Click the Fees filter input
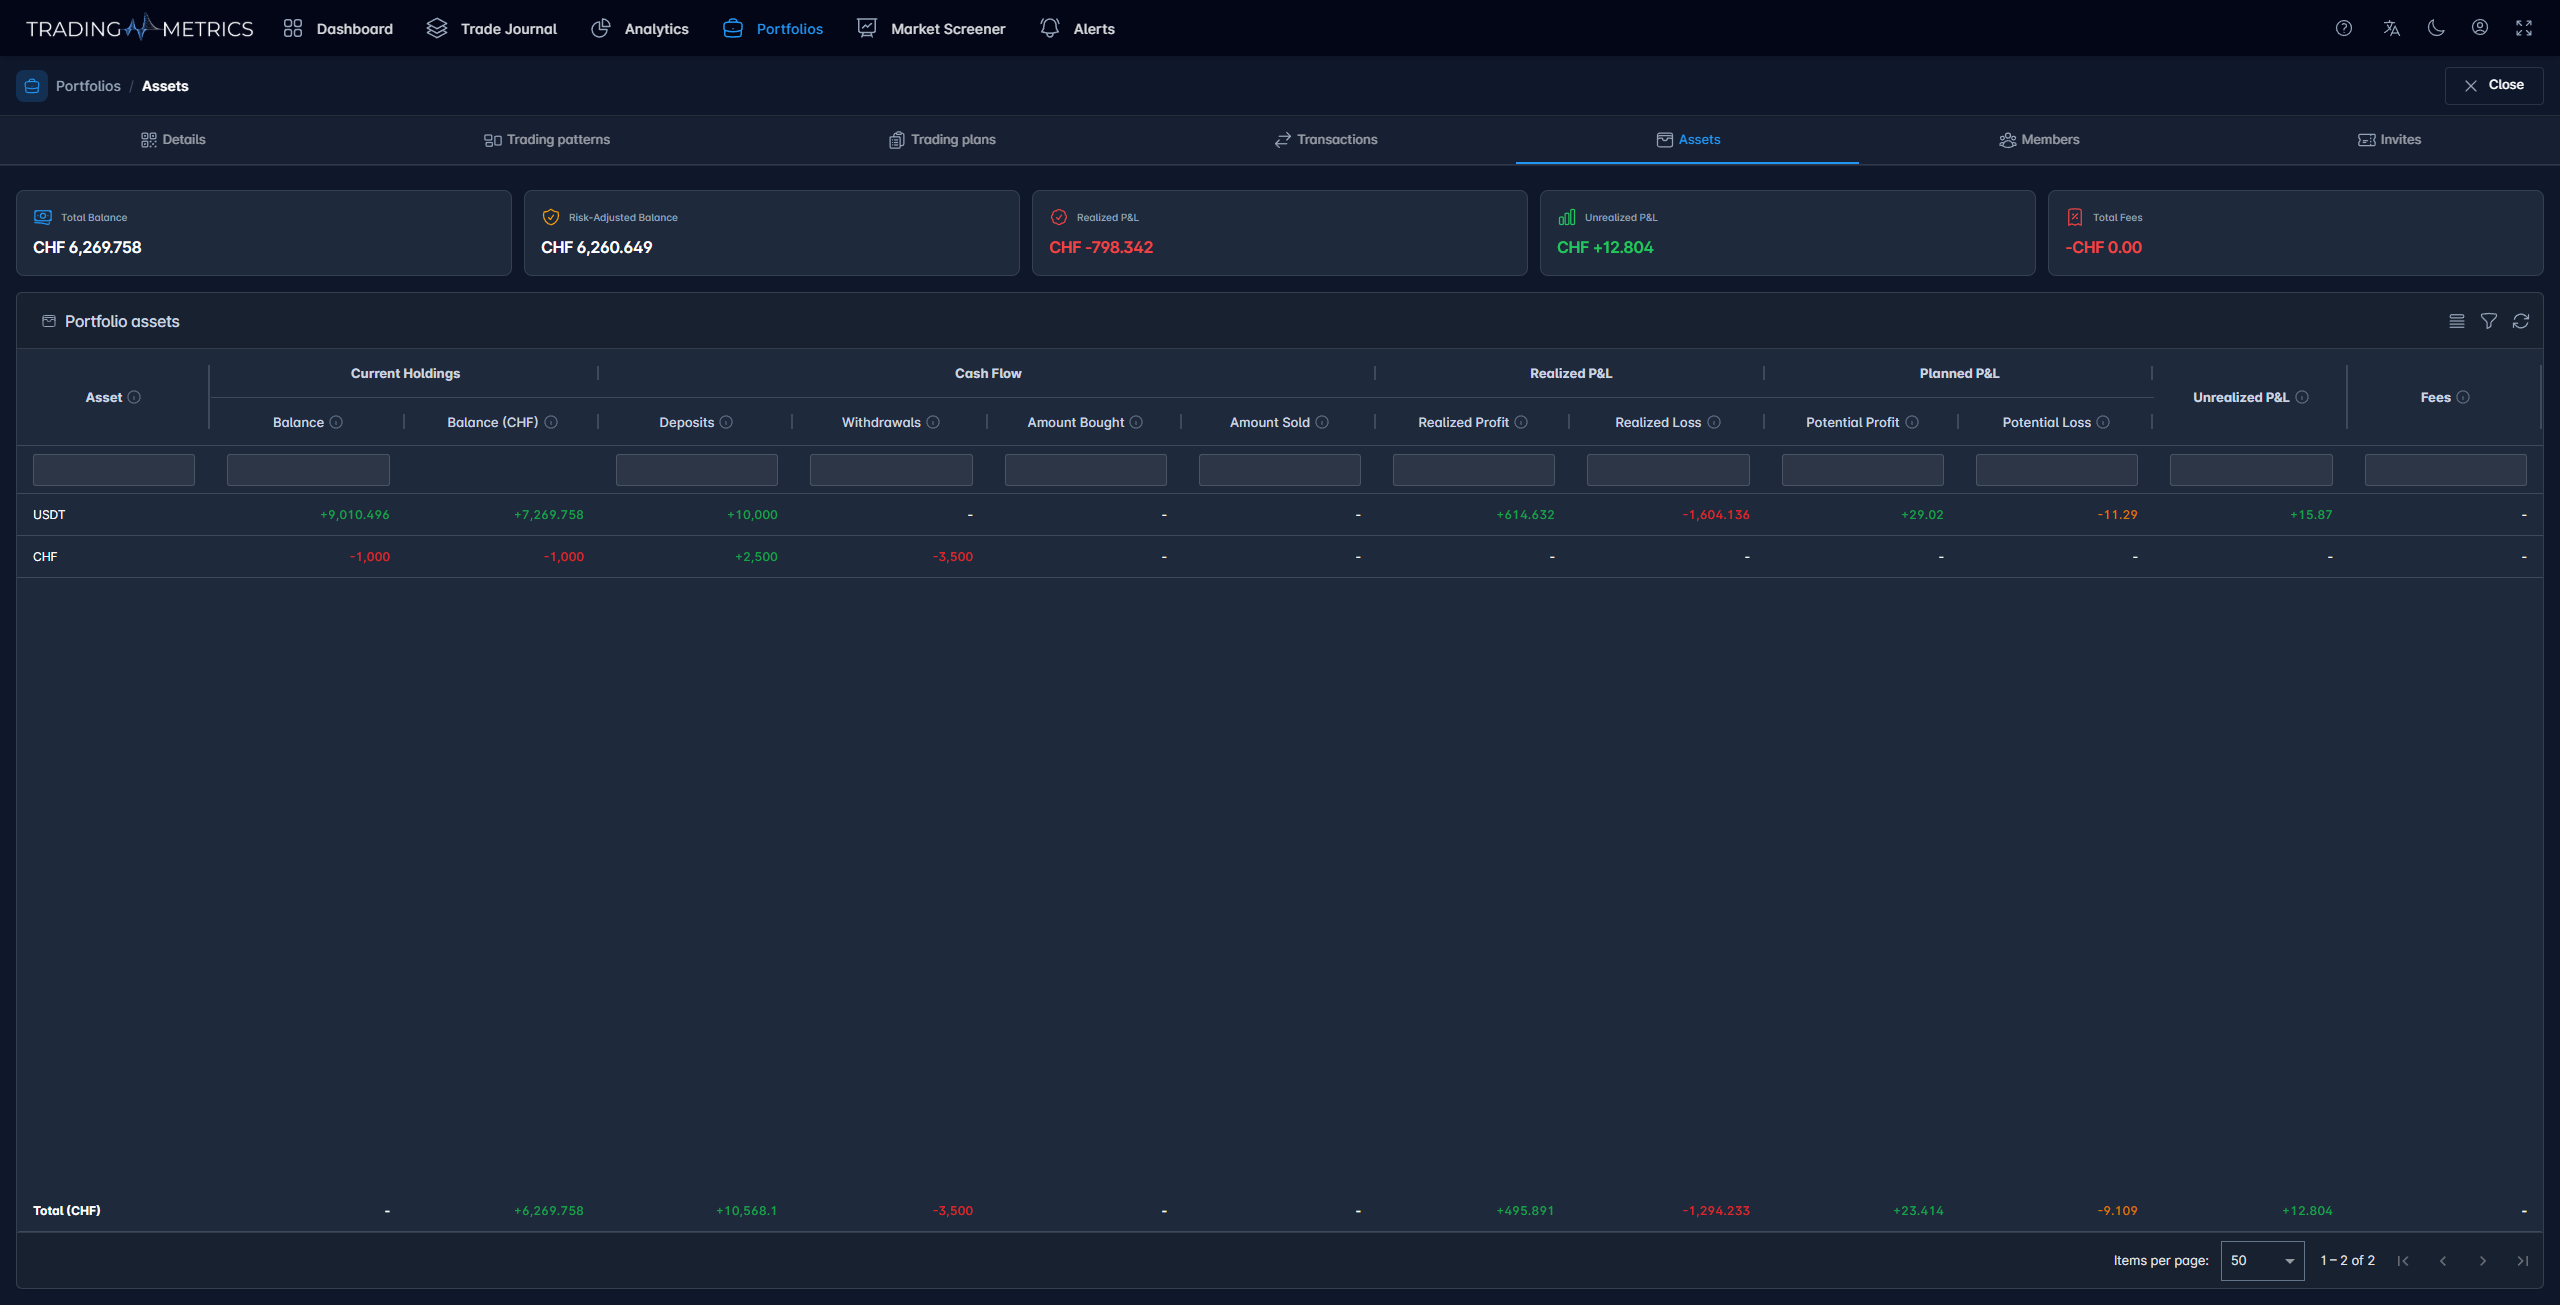 point(2446,469)
